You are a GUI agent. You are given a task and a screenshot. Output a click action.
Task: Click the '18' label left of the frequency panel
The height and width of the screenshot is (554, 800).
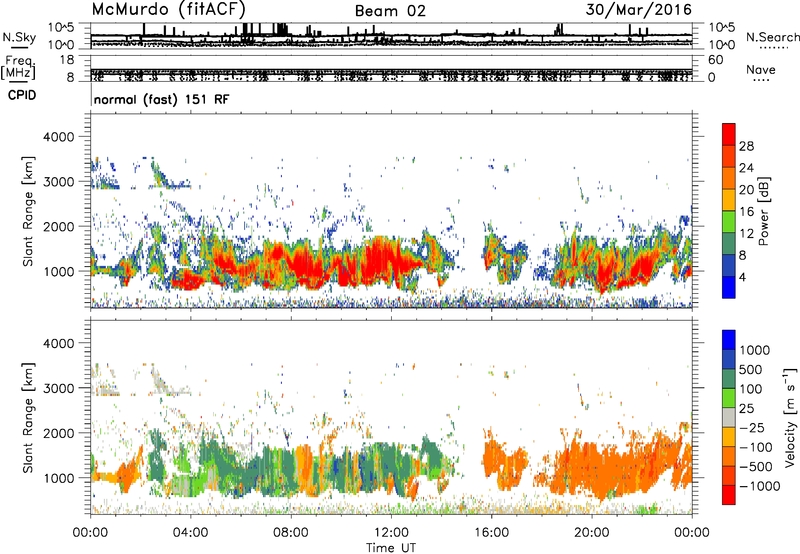[x=67, y=60]
